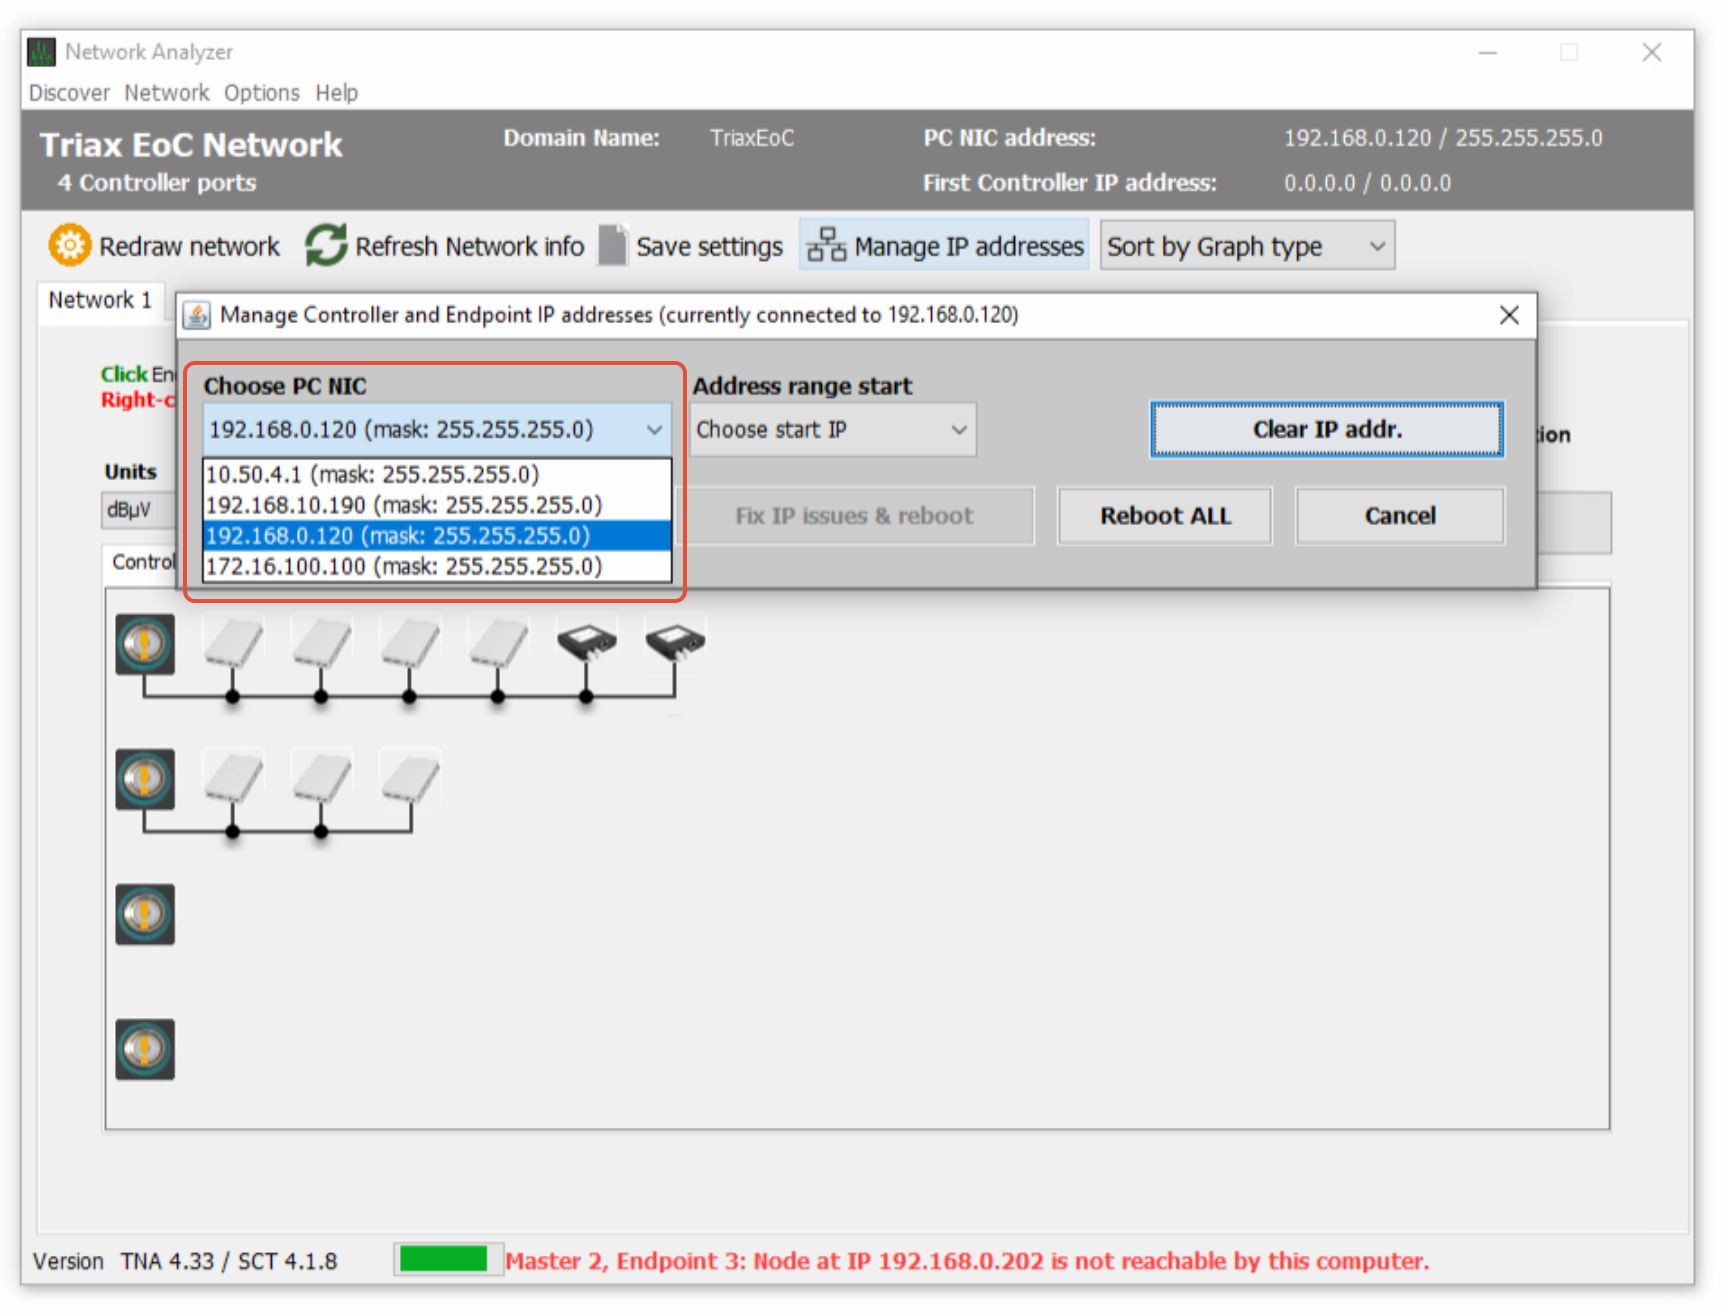
Task: Open the Network menu
Action: pyautogui.click(x=166, y=93)
